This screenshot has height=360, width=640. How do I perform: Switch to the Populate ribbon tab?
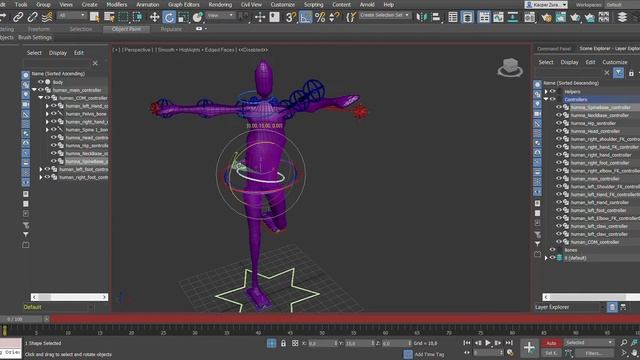pyautogui.click(x=171, y=29)
